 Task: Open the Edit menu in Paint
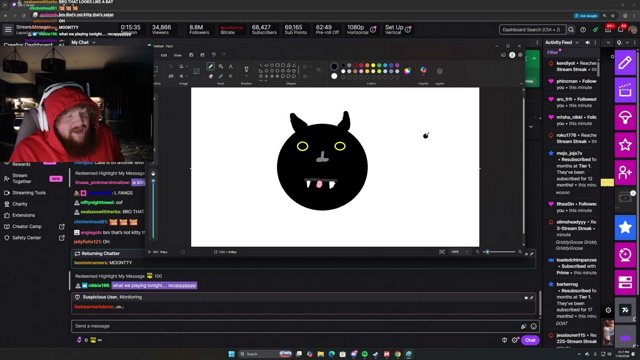[164, 55]
